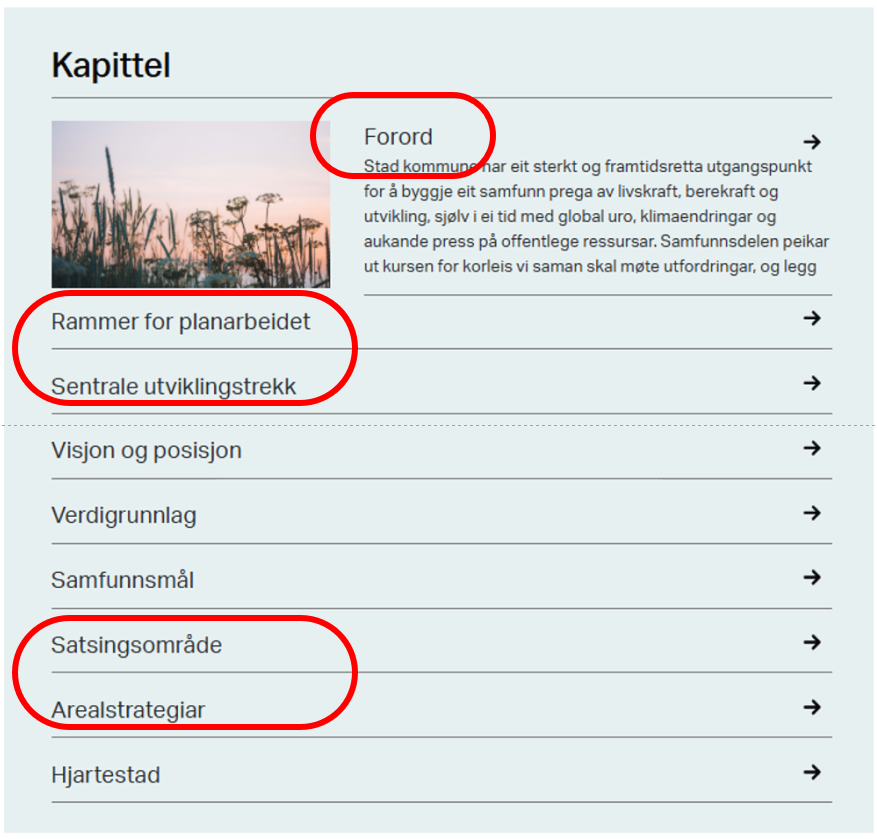Screen dimensions: 877x839
Task: Click the arrow next to Samfunnsmål
Action: 811,577
